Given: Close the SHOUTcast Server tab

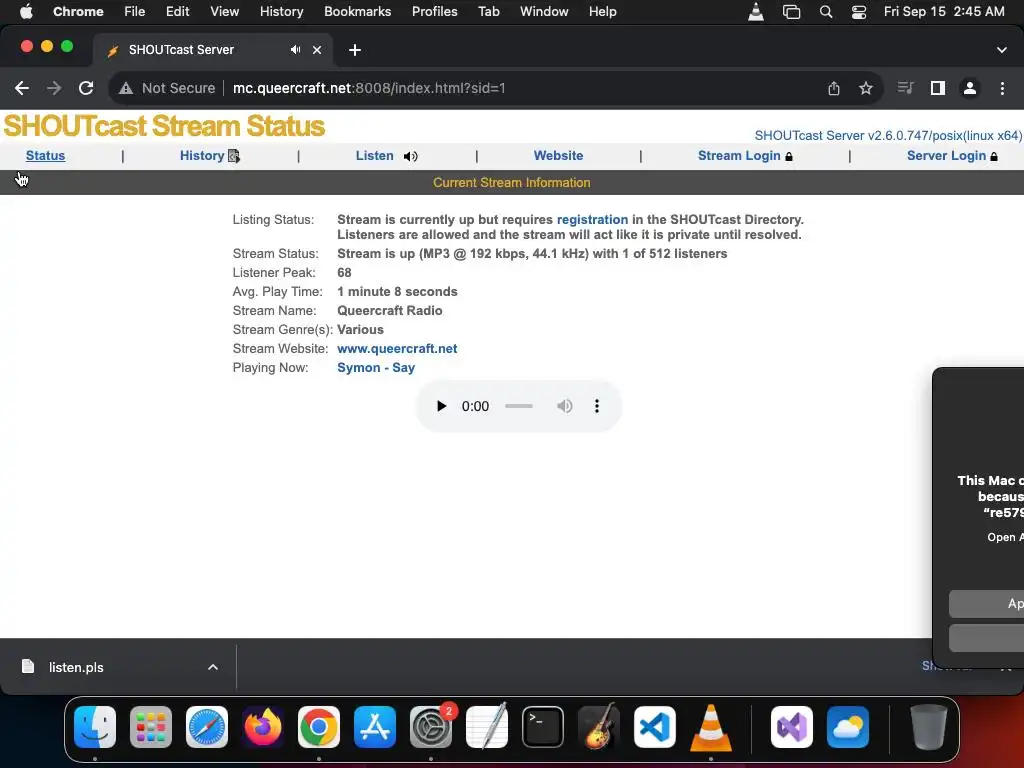Looking at the screenshot, I should [317, 50].
